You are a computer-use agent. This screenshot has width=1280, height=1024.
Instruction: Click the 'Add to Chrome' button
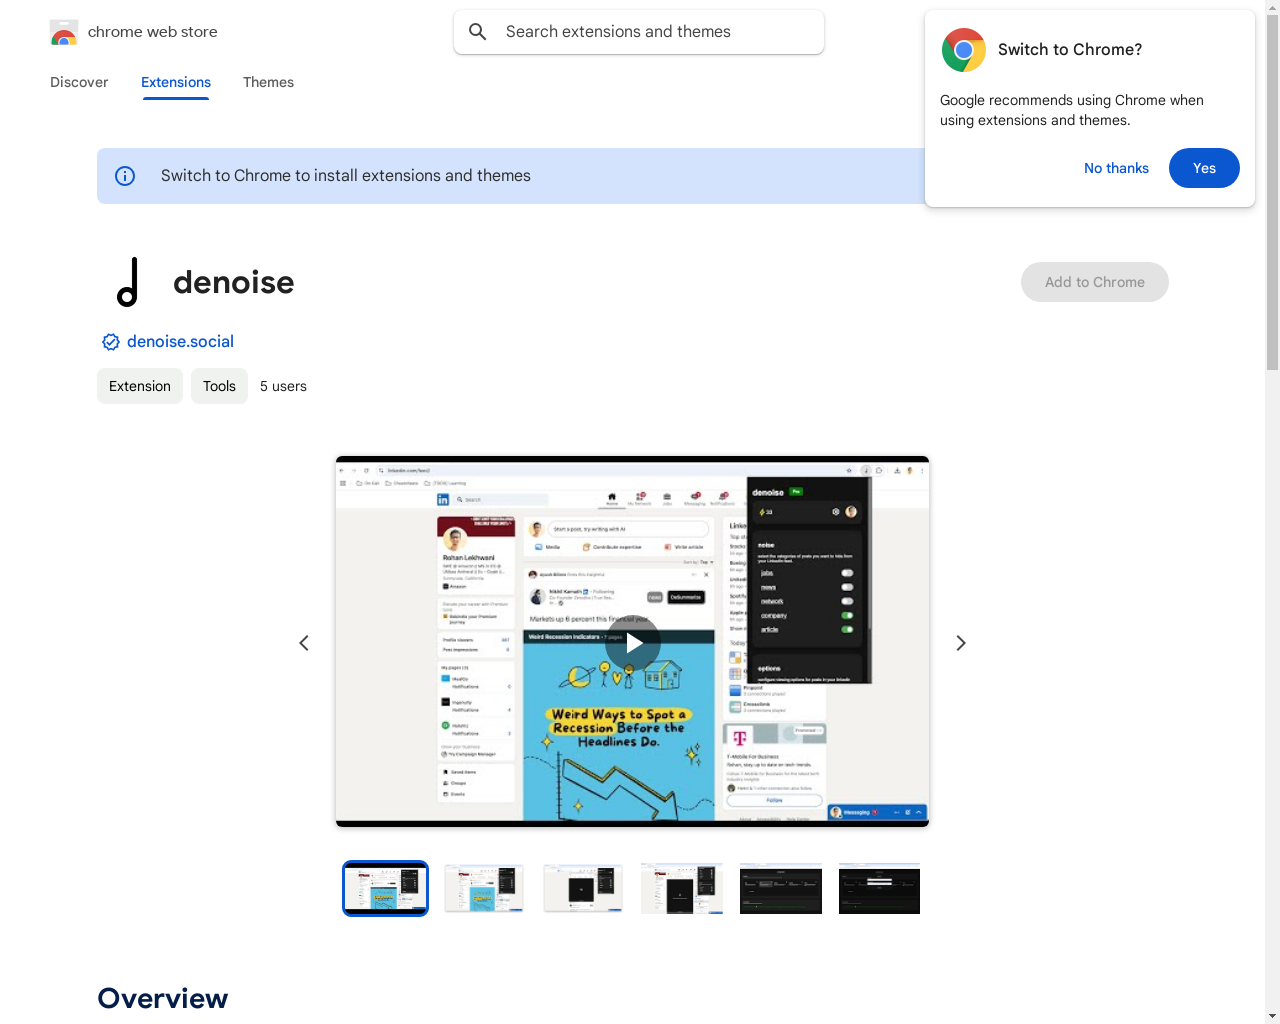tap(1095, 282)
